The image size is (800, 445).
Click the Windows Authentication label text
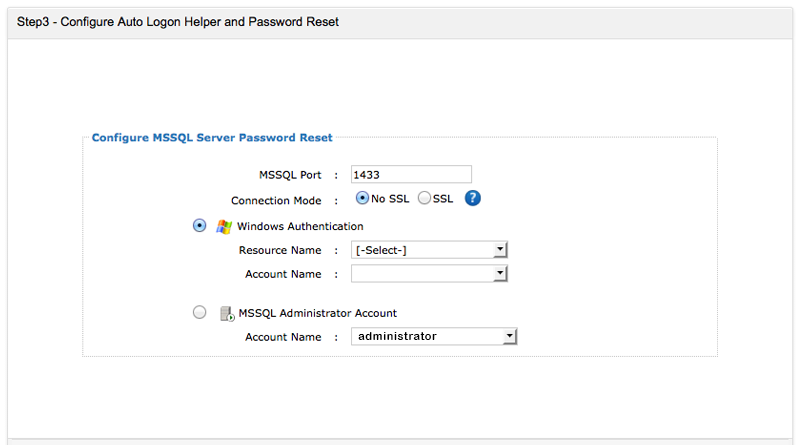tap(300, 226)
